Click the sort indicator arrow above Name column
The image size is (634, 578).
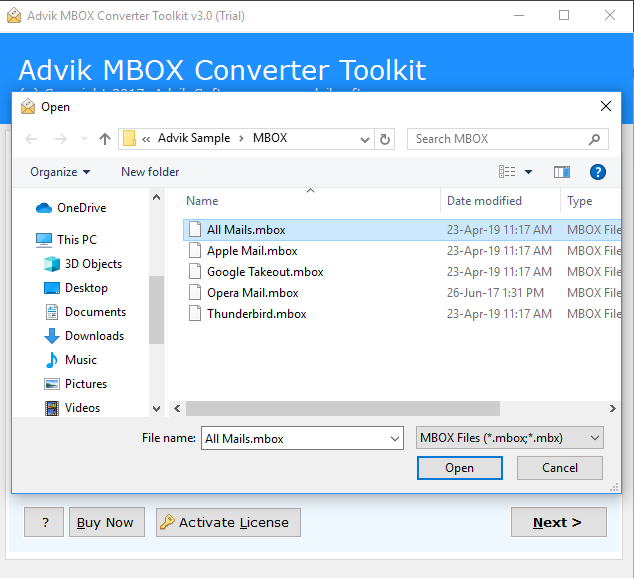[x=311, y=190]
